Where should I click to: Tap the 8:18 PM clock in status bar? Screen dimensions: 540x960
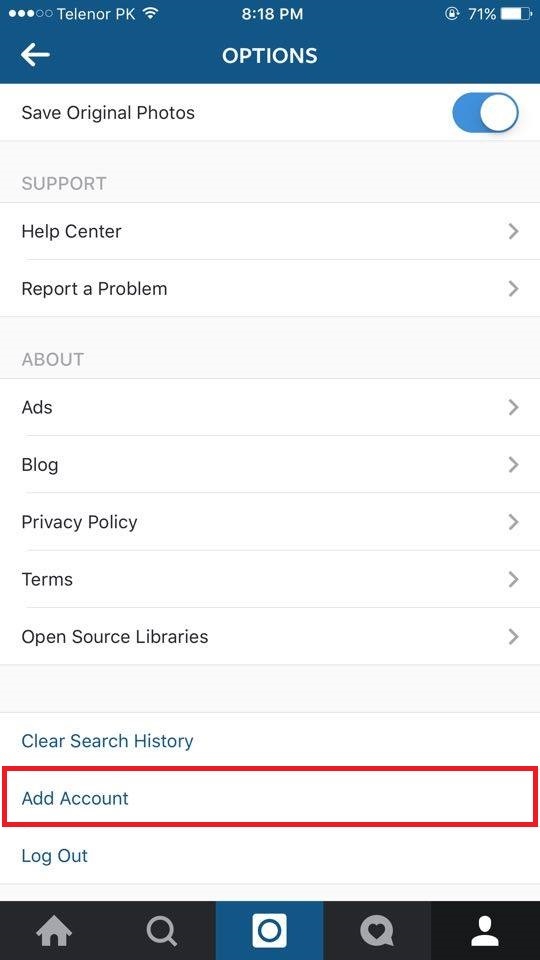272,14
